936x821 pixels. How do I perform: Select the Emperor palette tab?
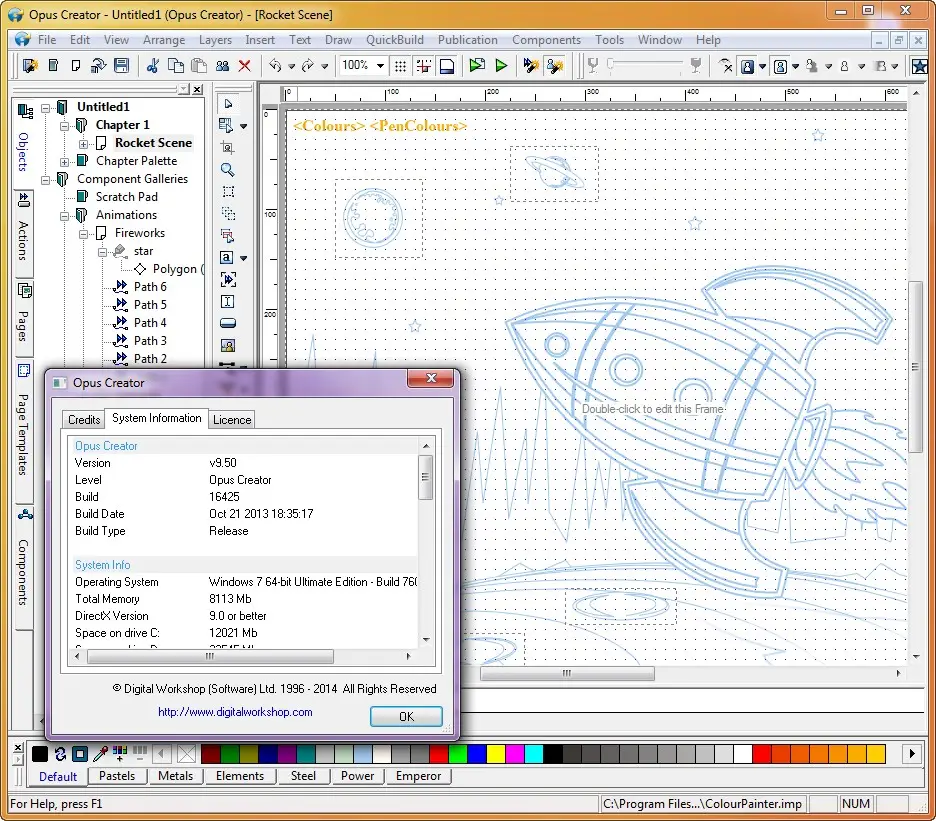click(418, 776)
